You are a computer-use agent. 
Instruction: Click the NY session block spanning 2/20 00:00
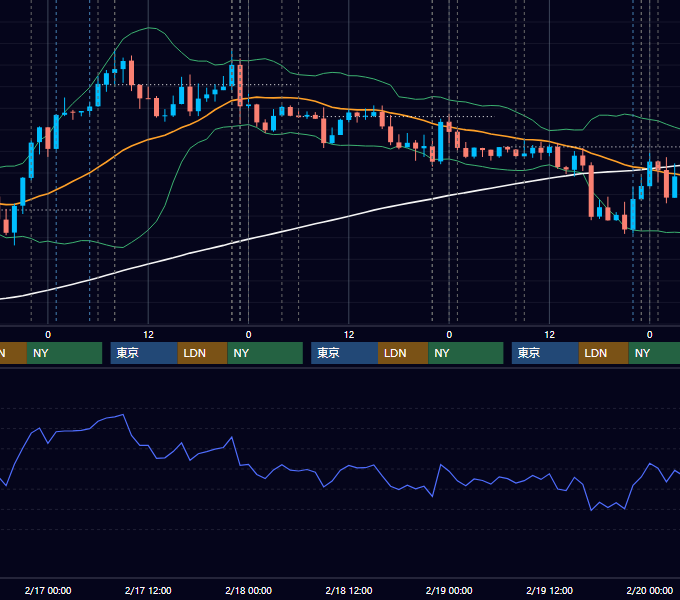coord(654,353)
